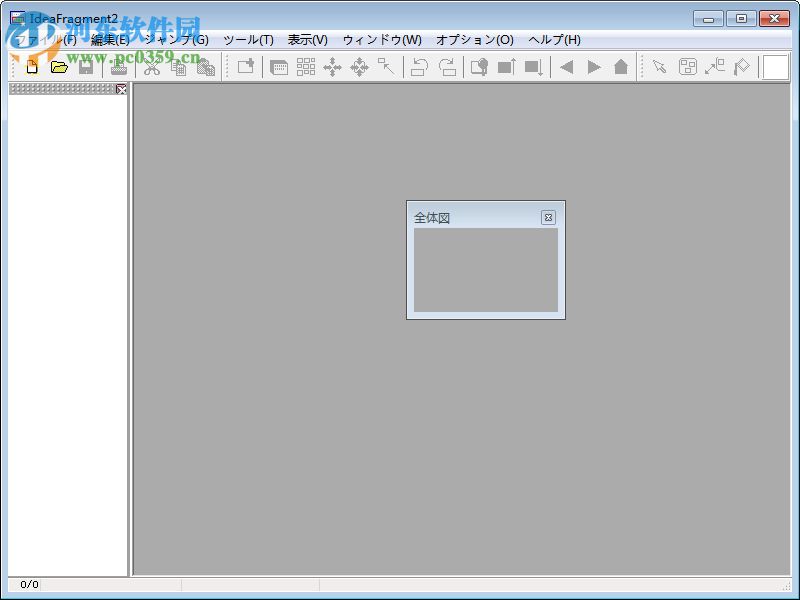Click the white color box at toolbar end
The image size is (800, 600).
click(x=776, y=67)
